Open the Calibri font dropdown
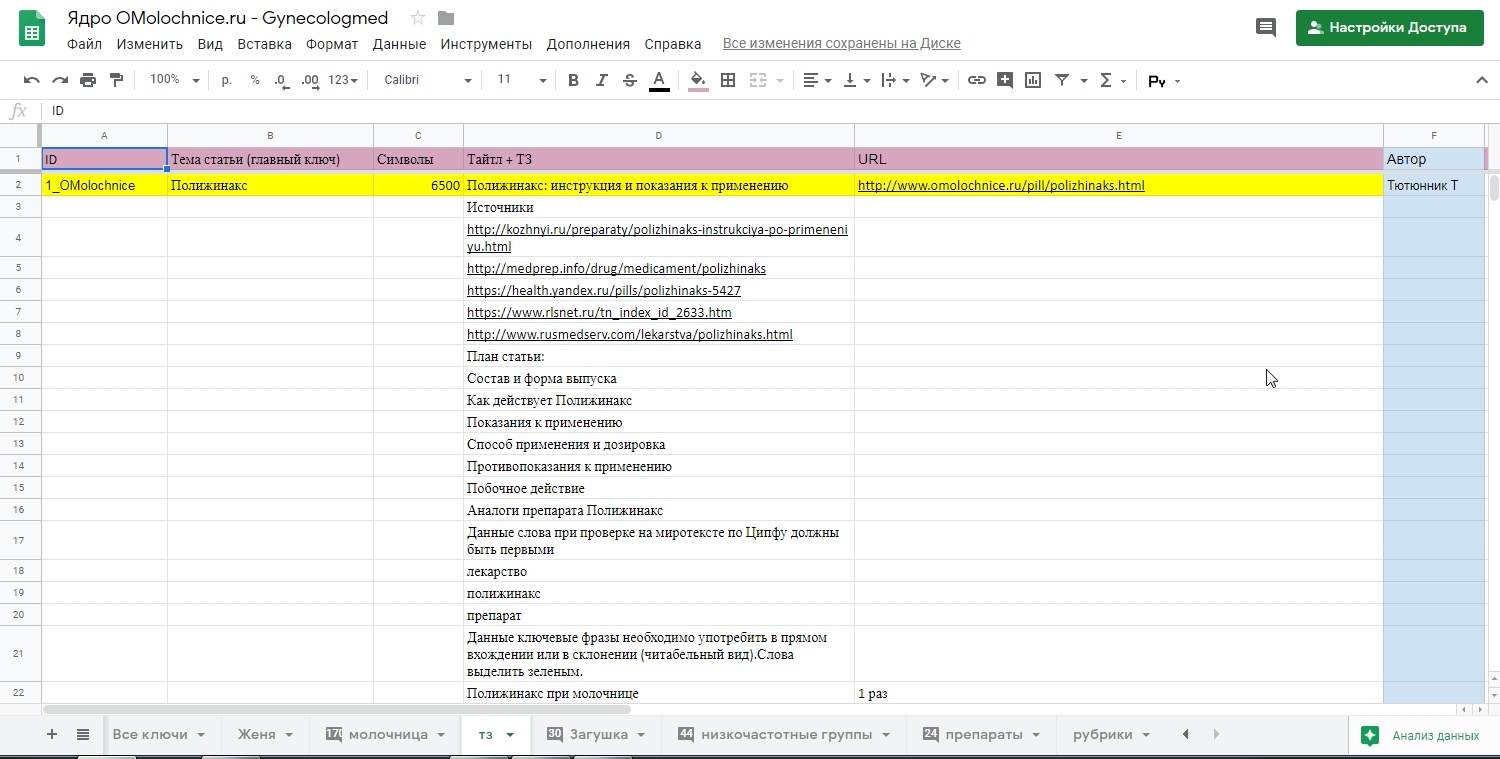1500x759 pixels. [428, 80]
